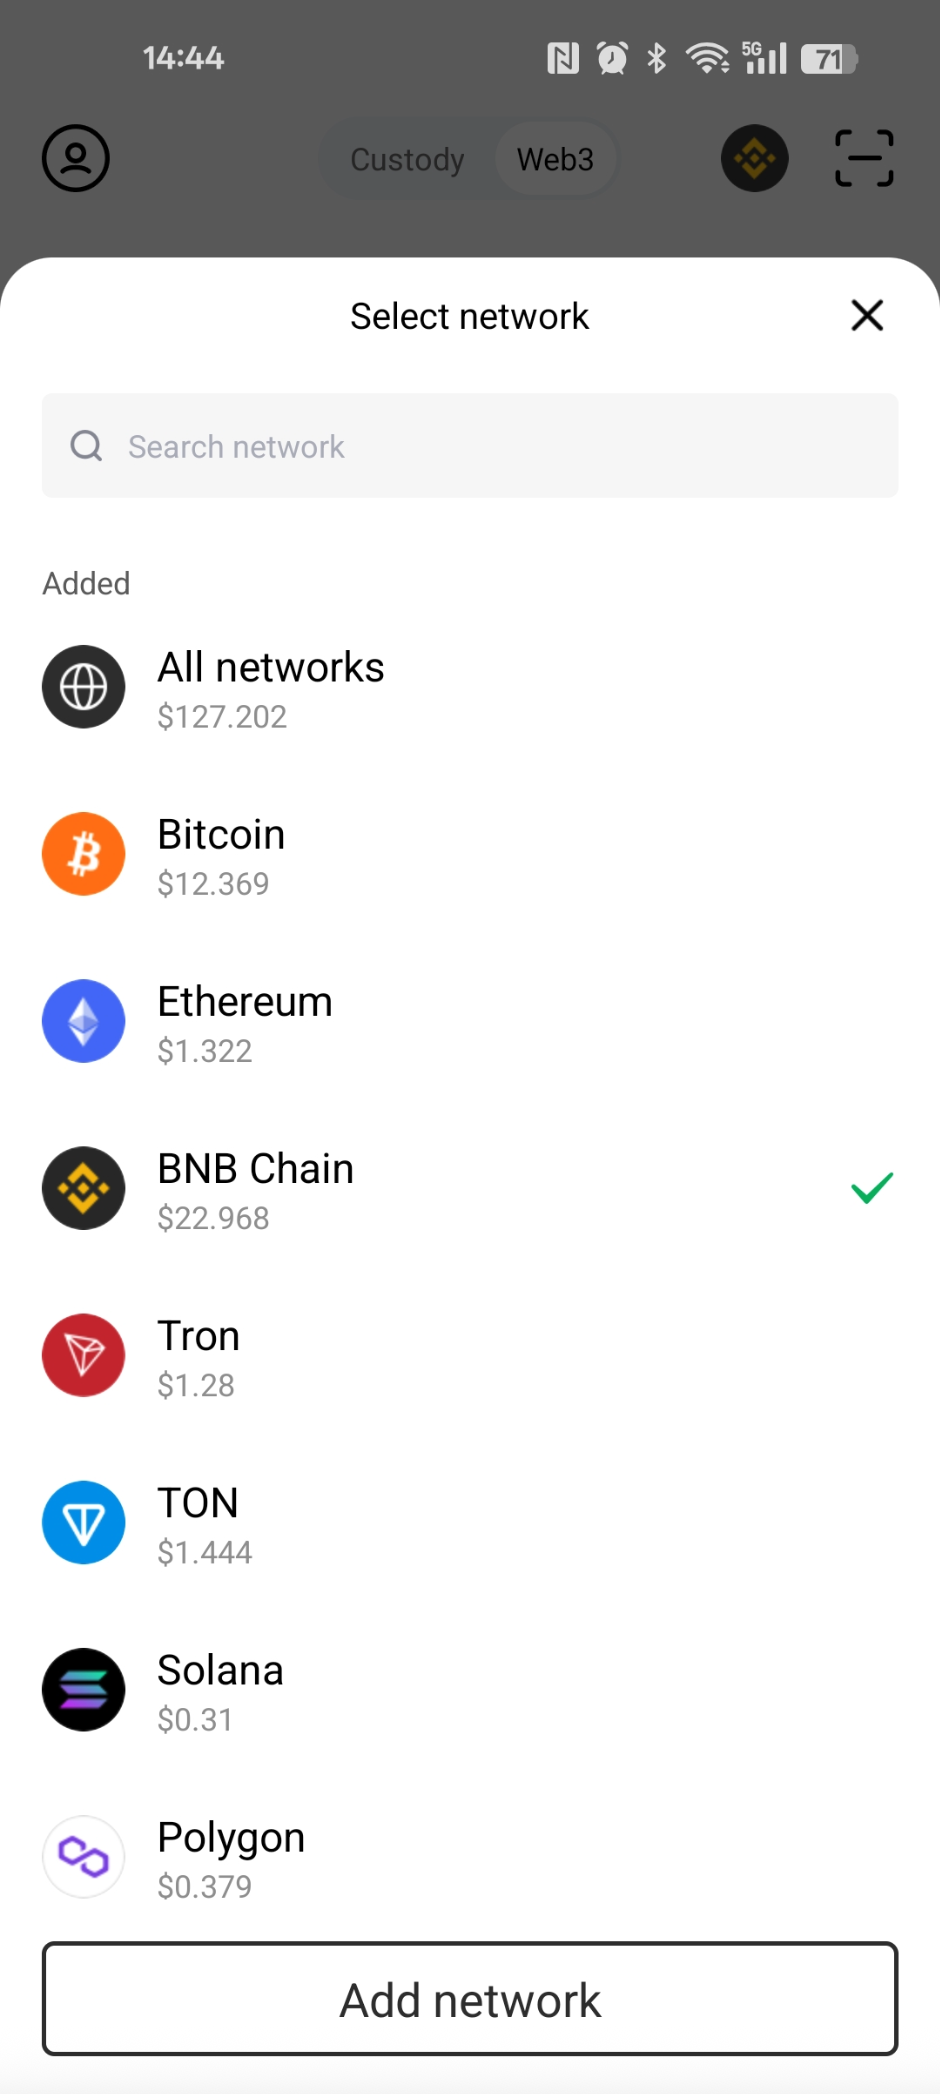Screen dimensions: 940x2094
Task: Tap the TON blue logo icon
Action: (x=84, y=1522)
